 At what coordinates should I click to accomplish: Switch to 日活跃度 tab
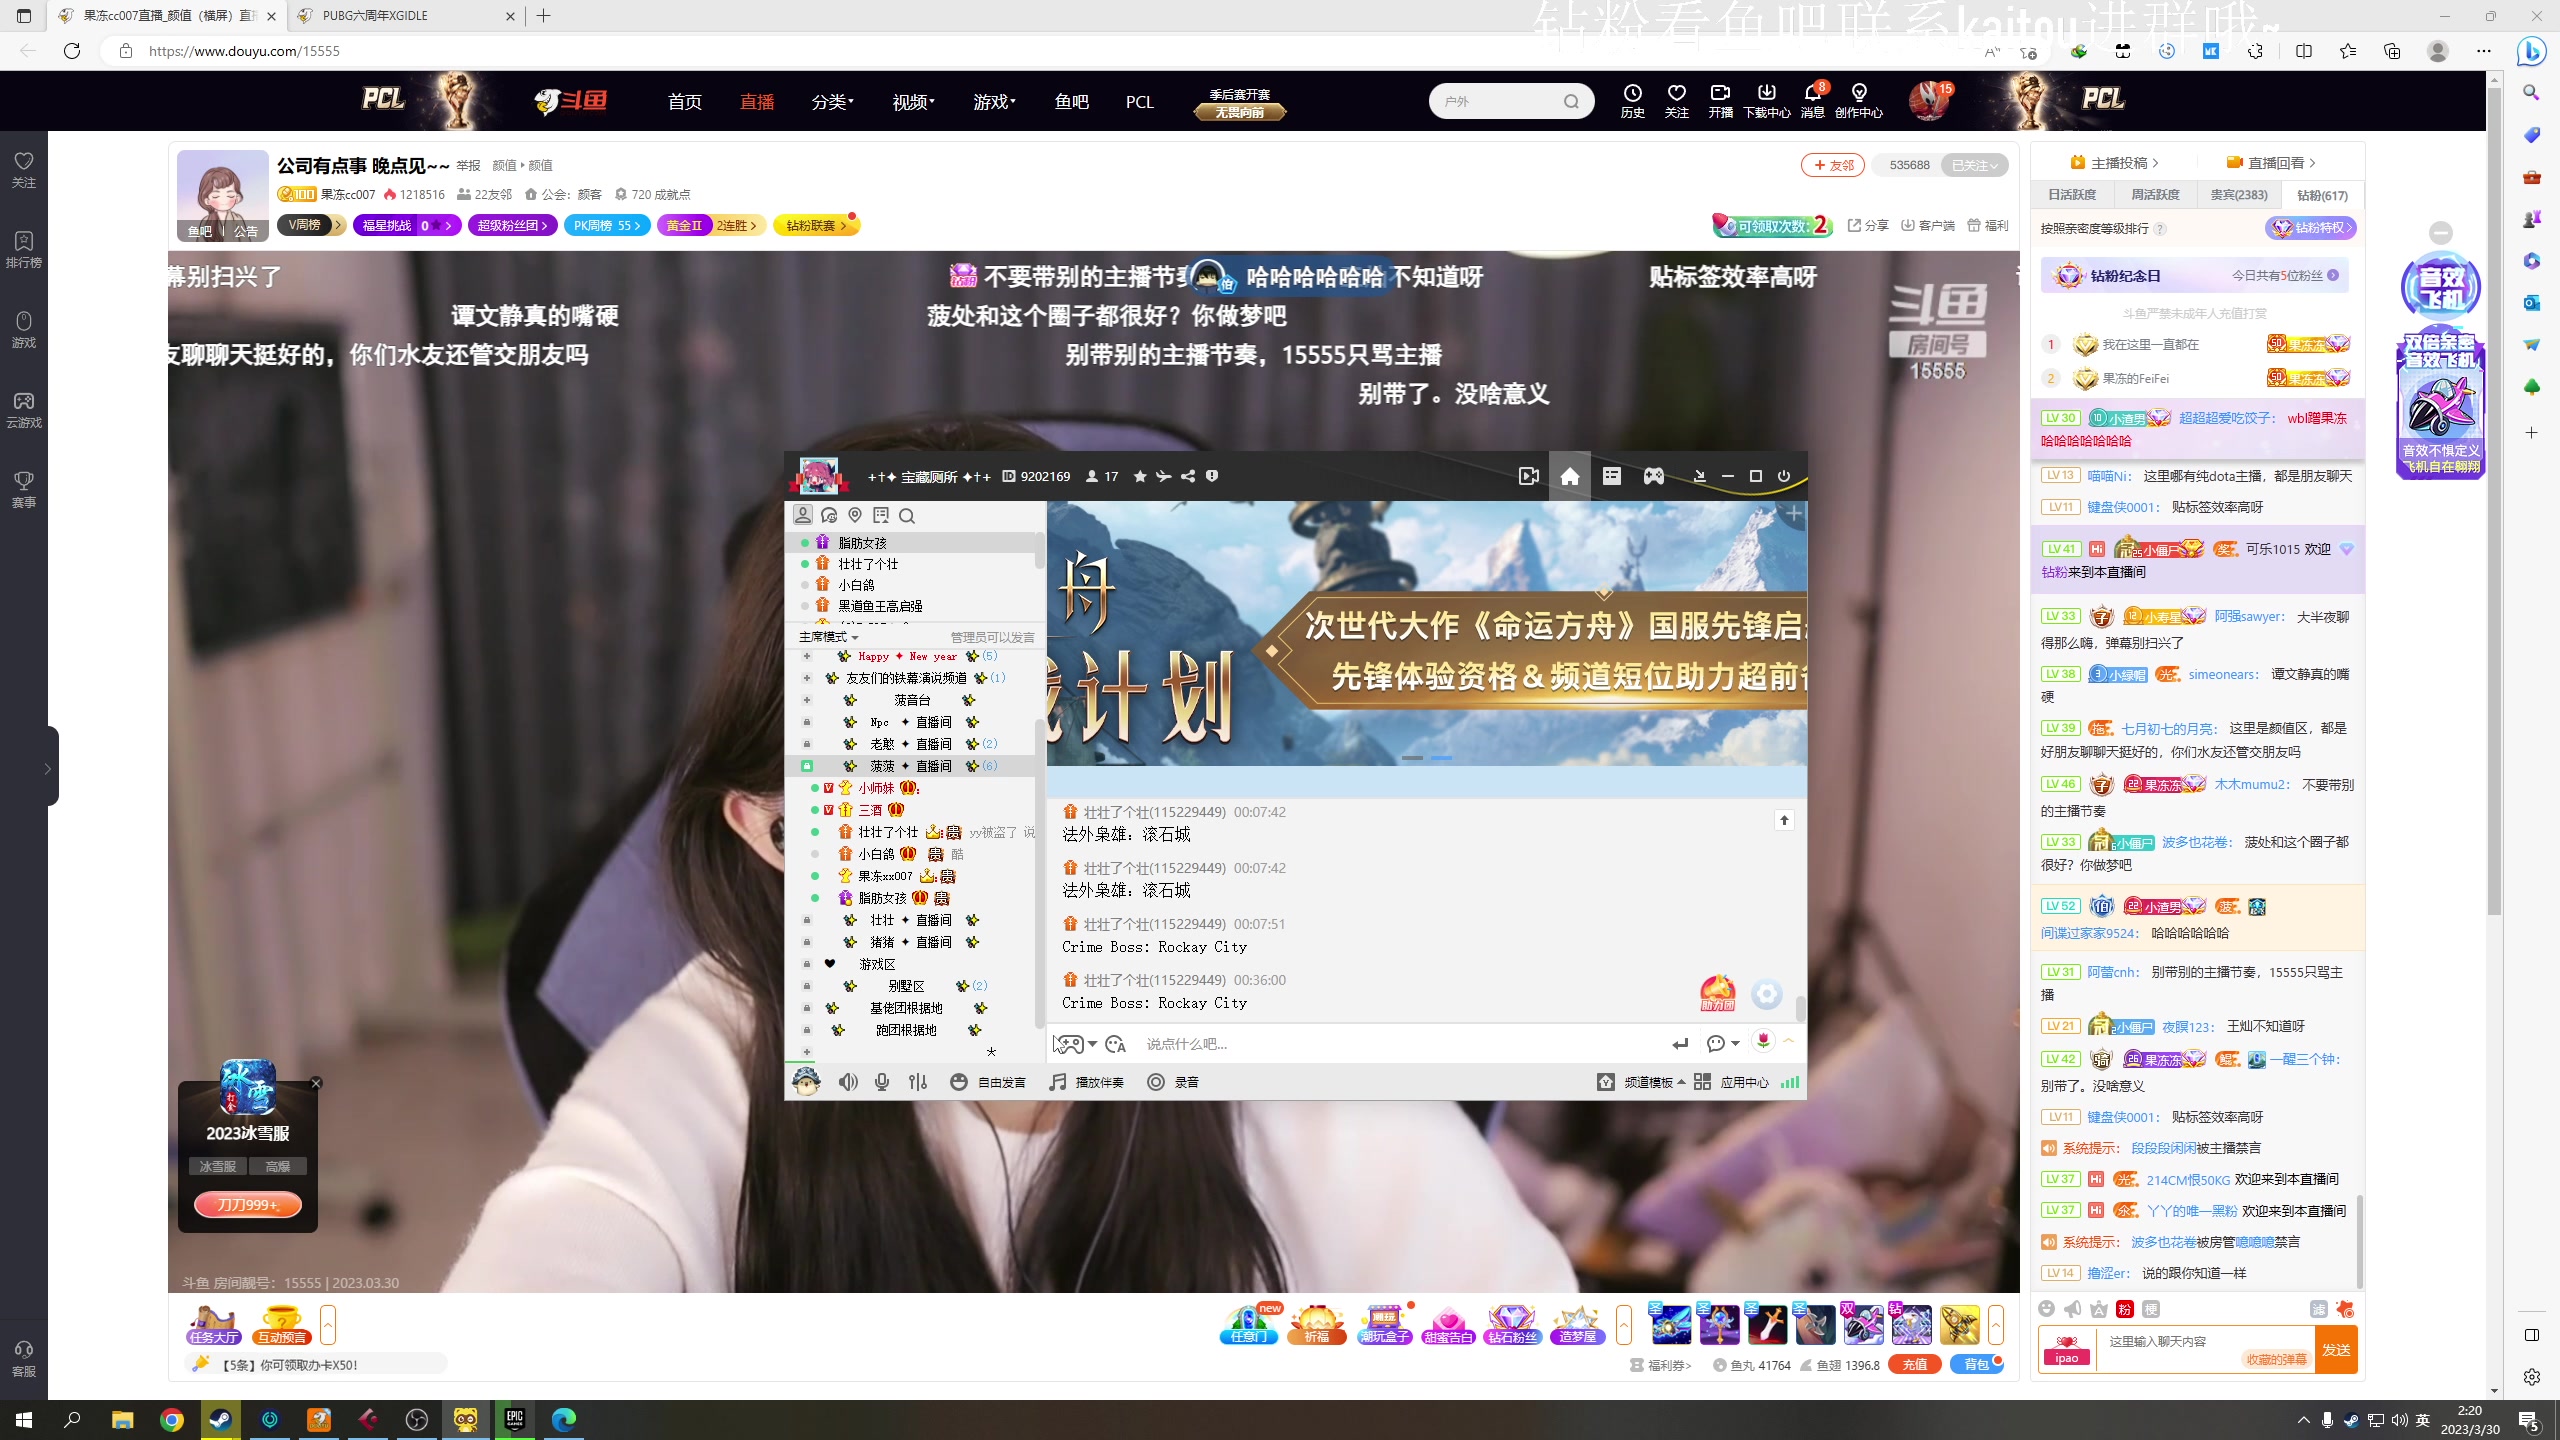2071,195
